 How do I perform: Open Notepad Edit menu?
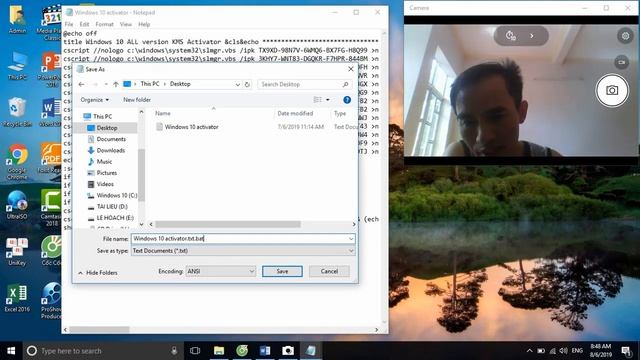pyautogui.click(x=84, y=24)
